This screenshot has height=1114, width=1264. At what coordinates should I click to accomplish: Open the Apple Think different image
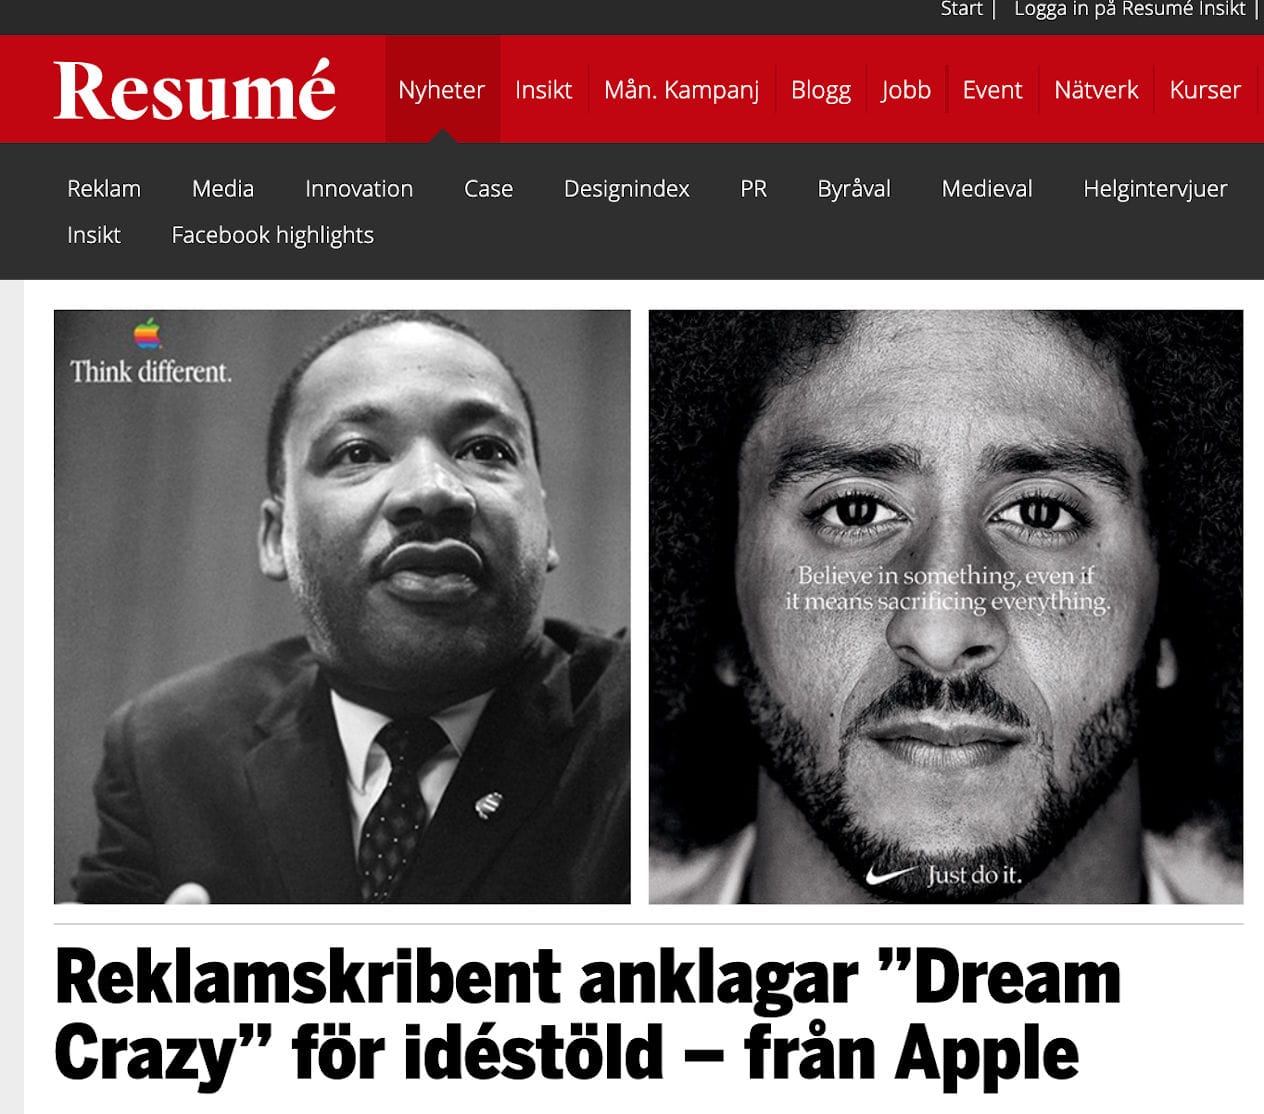click(342, 607)
